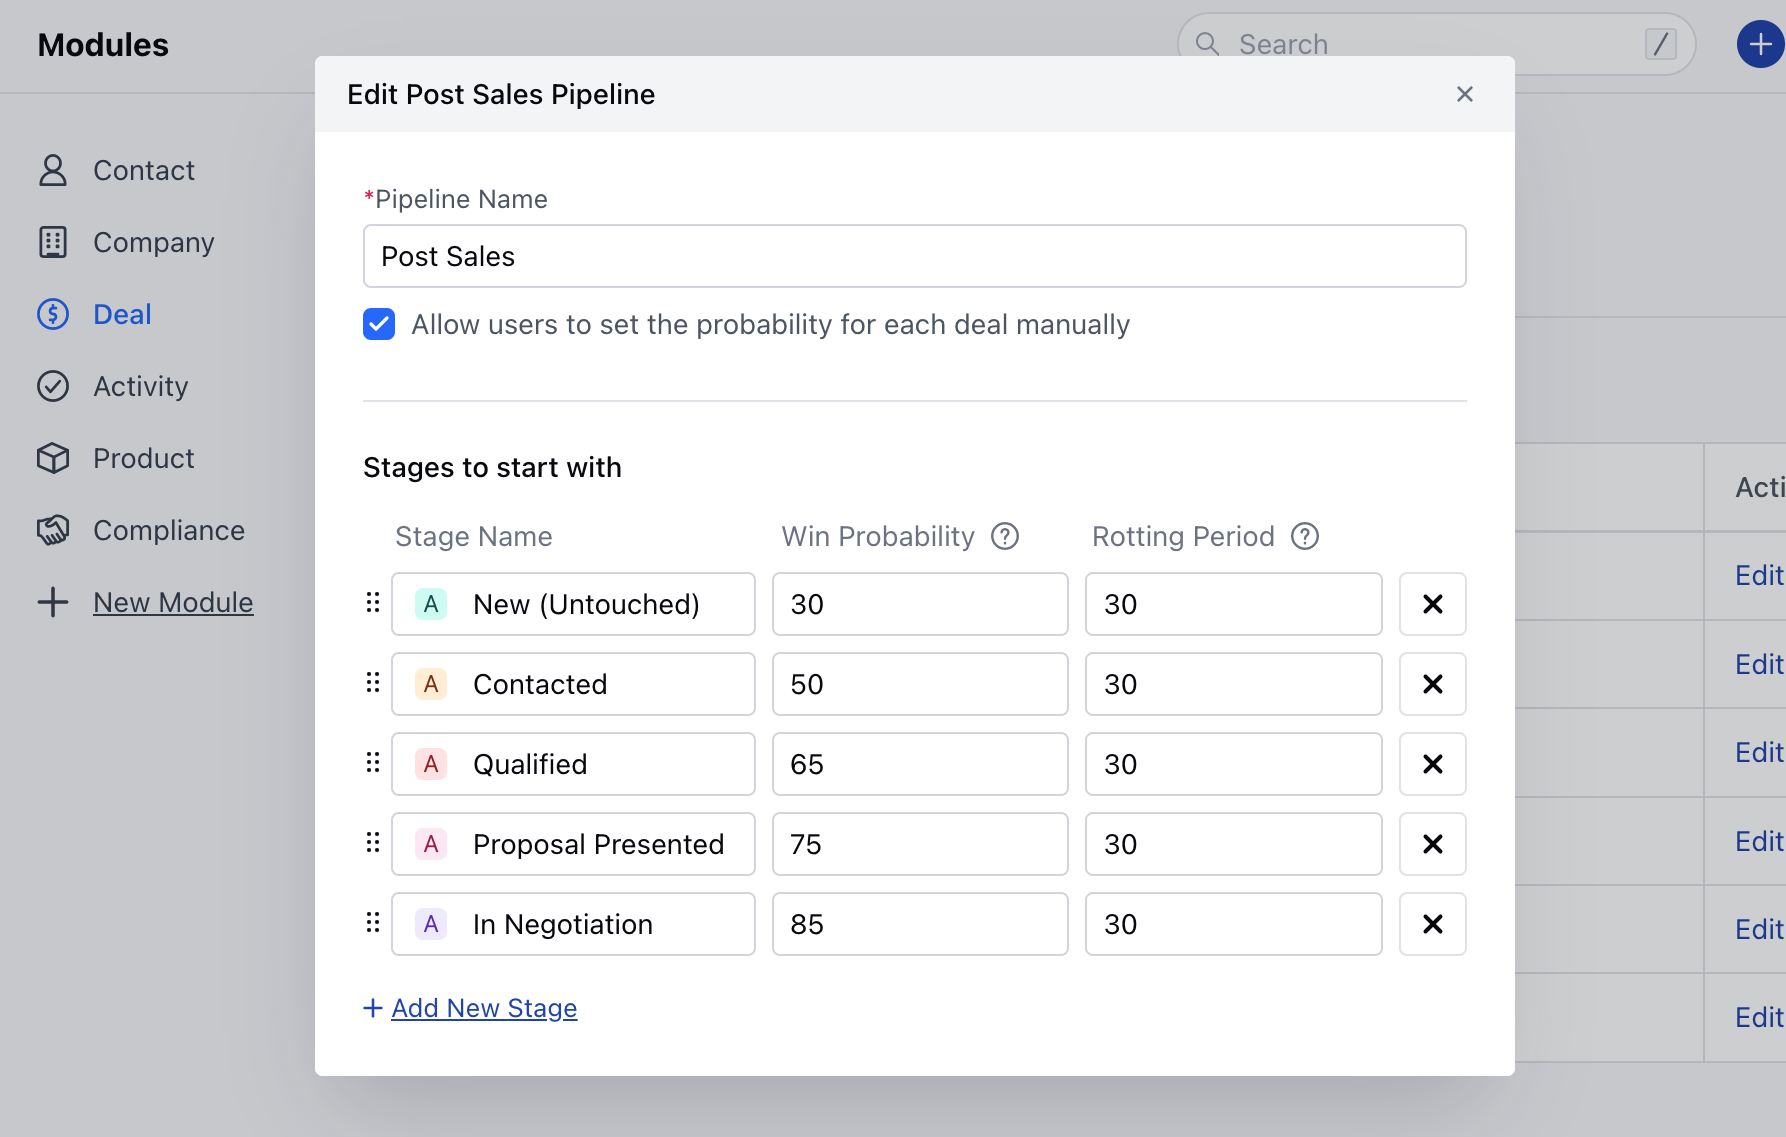
Task: Click Win Probability field for Qualified
Action: 920,764
